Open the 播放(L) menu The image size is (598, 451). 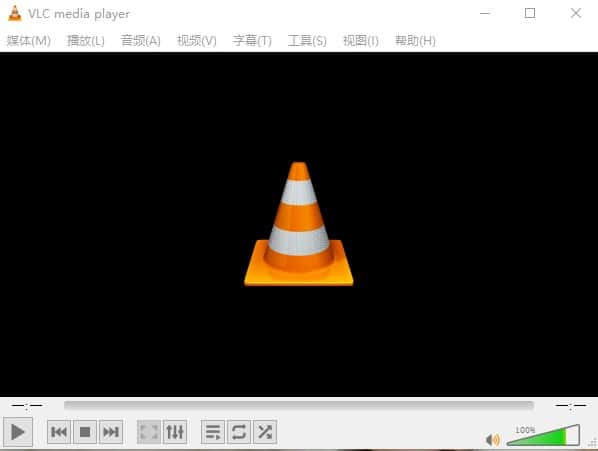point(86,40)
